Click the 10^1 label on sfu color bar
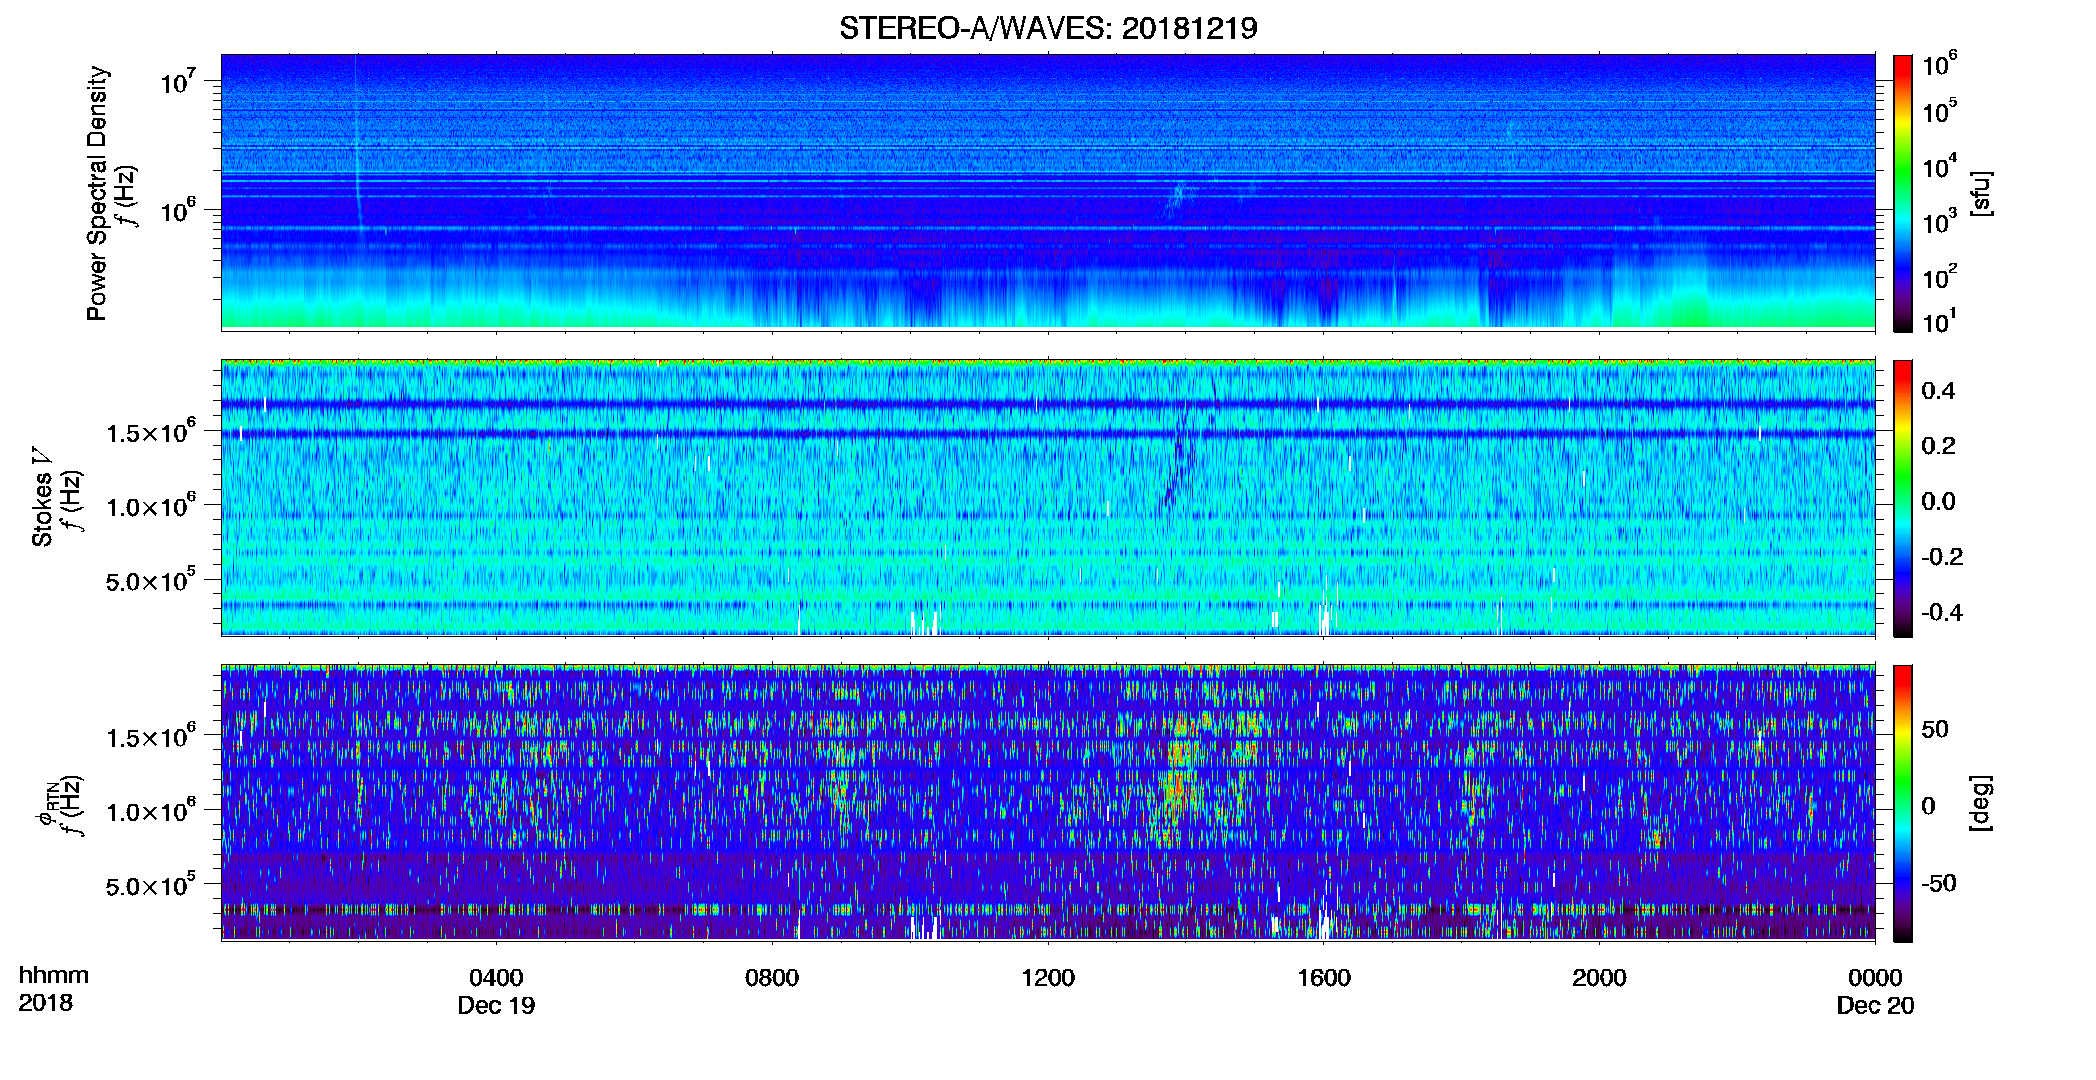This screenshot has height=1080, width=2096. [1939, 321]
